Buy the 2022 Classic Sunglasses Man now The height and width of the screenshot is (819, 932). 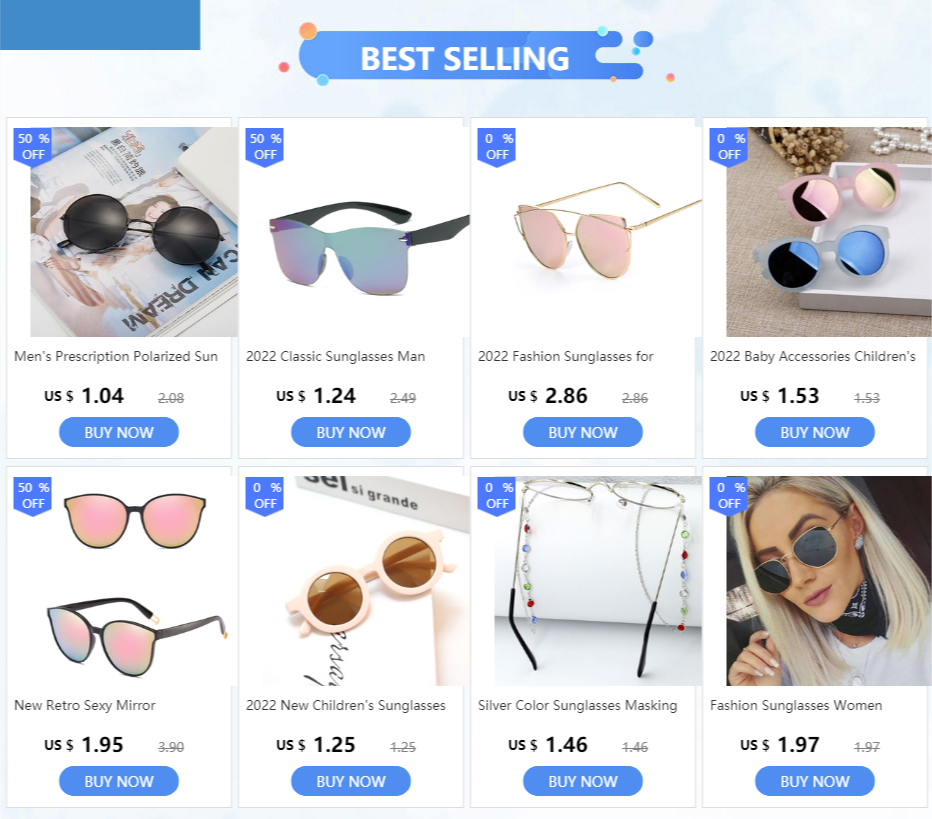tap(351, 432)
